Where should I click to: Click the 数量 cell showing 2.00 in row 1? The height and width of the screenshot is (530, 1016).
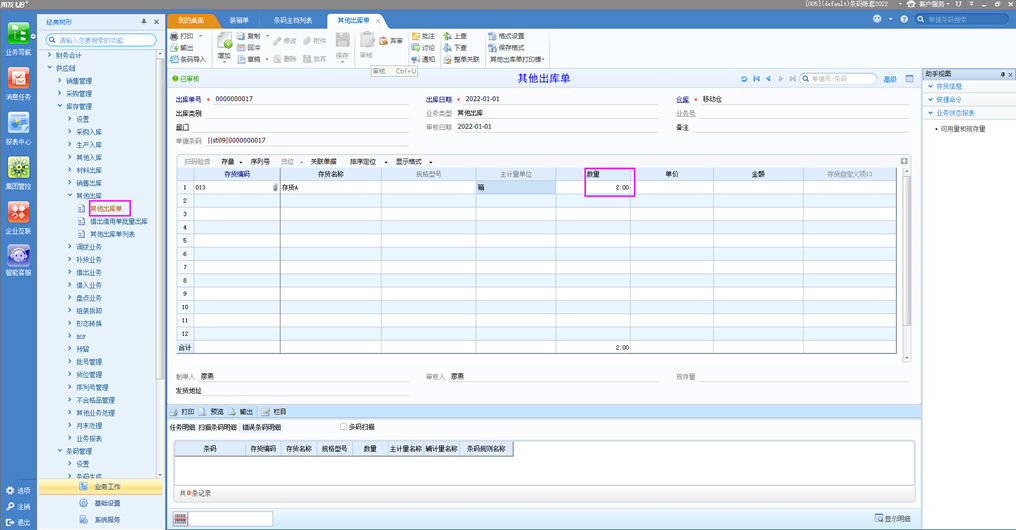[593, 187]
